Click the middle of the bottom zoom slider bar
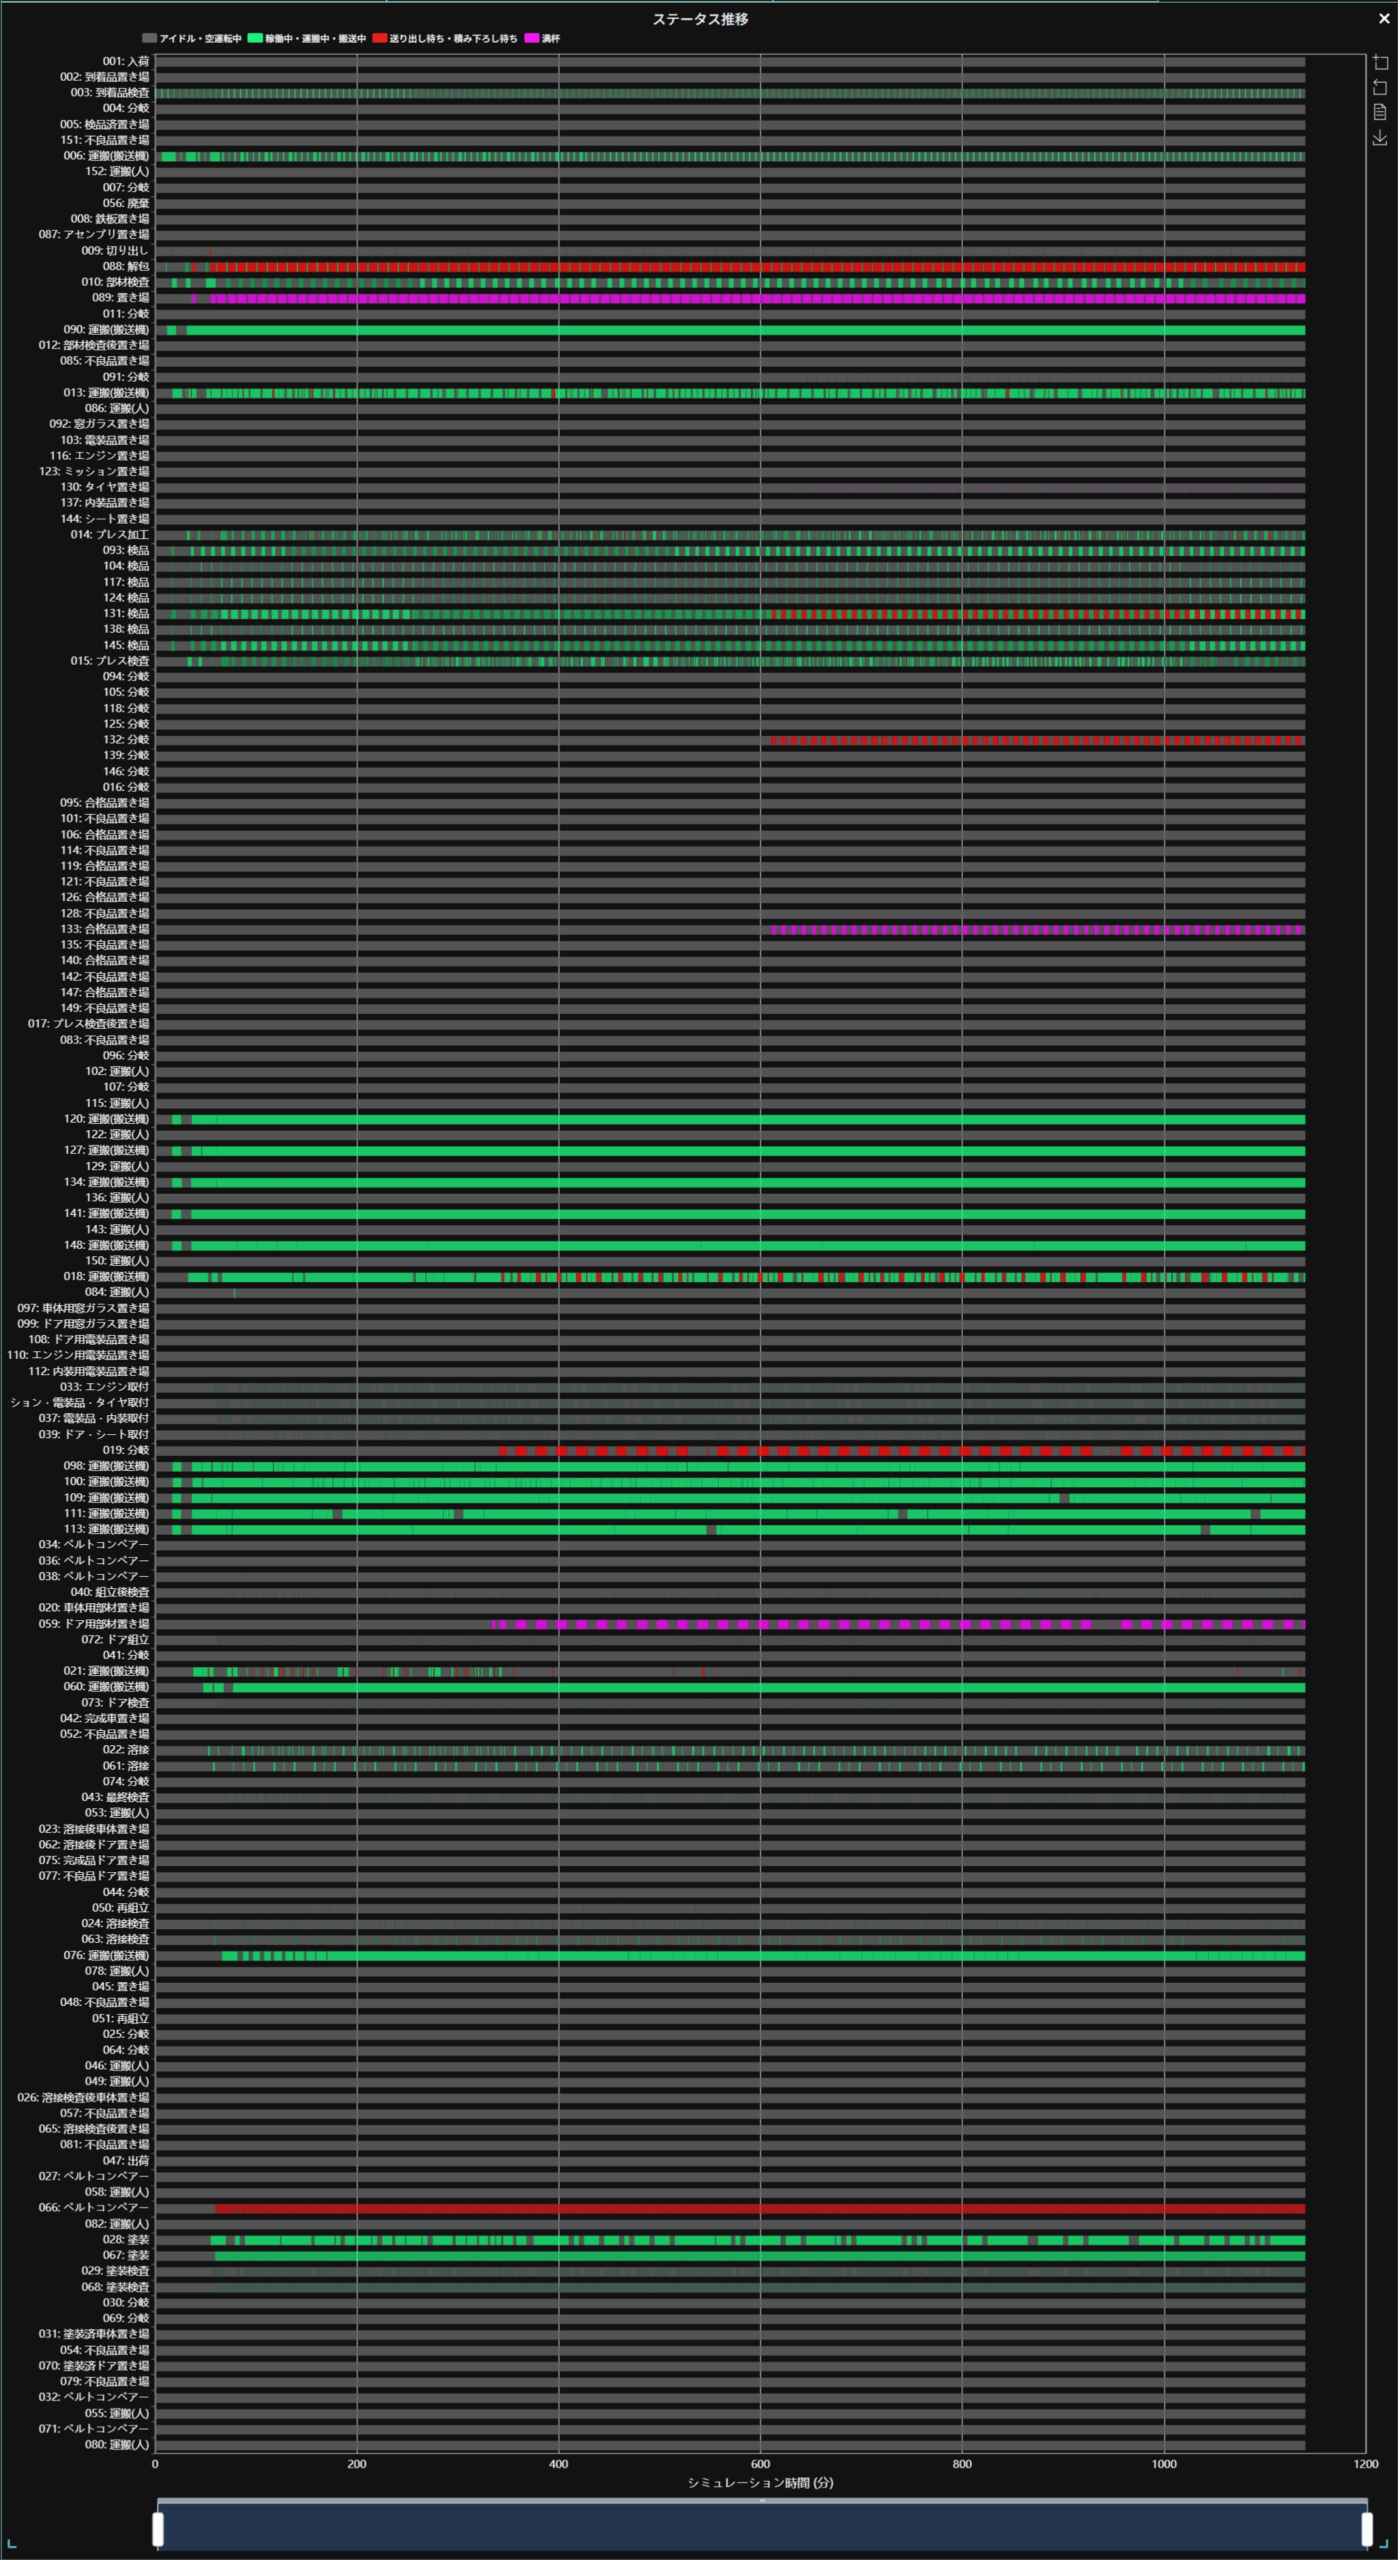The width and height of the screenshot is (1398, 2560). pos(762,2528)
